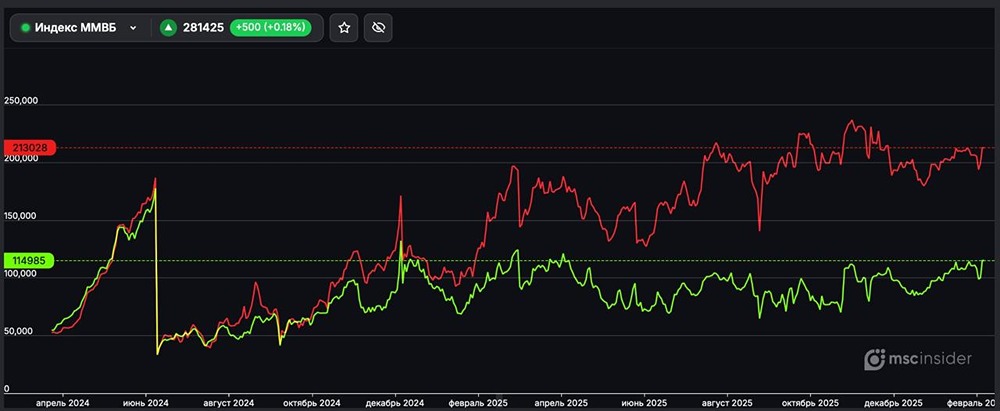Screen dimensions: 1000x411
Task: Pick the декабрь 2025 time axis label
Action: pos(893,402)
